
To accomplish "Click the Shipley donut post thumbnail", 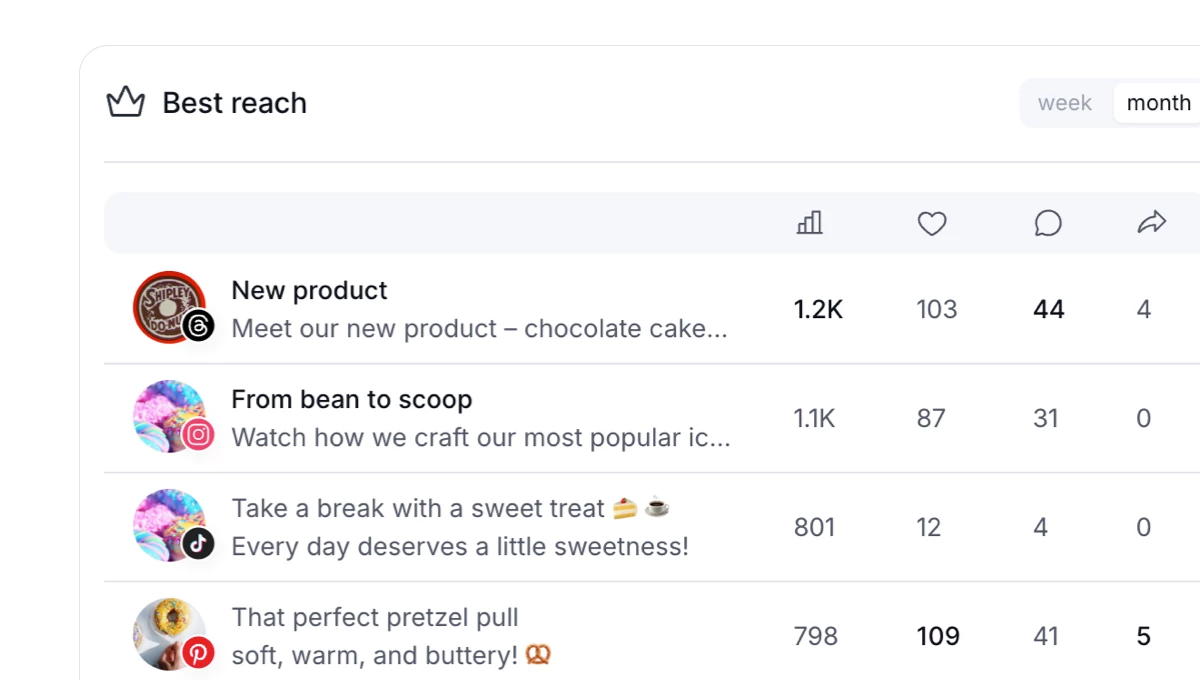I will pos(166,307).
